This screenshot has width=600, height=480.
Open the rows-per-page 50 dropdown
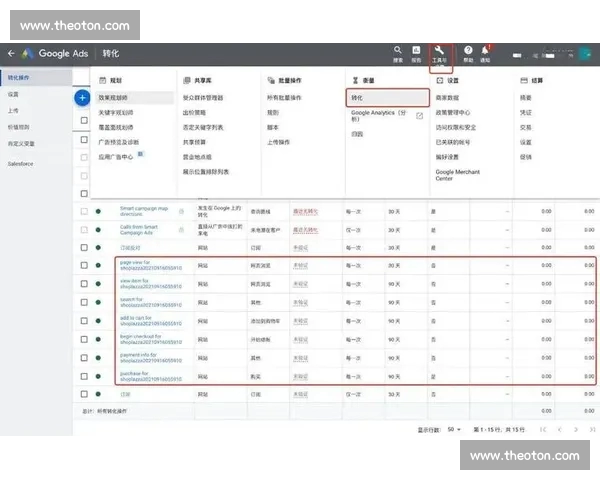pos(455,429)
